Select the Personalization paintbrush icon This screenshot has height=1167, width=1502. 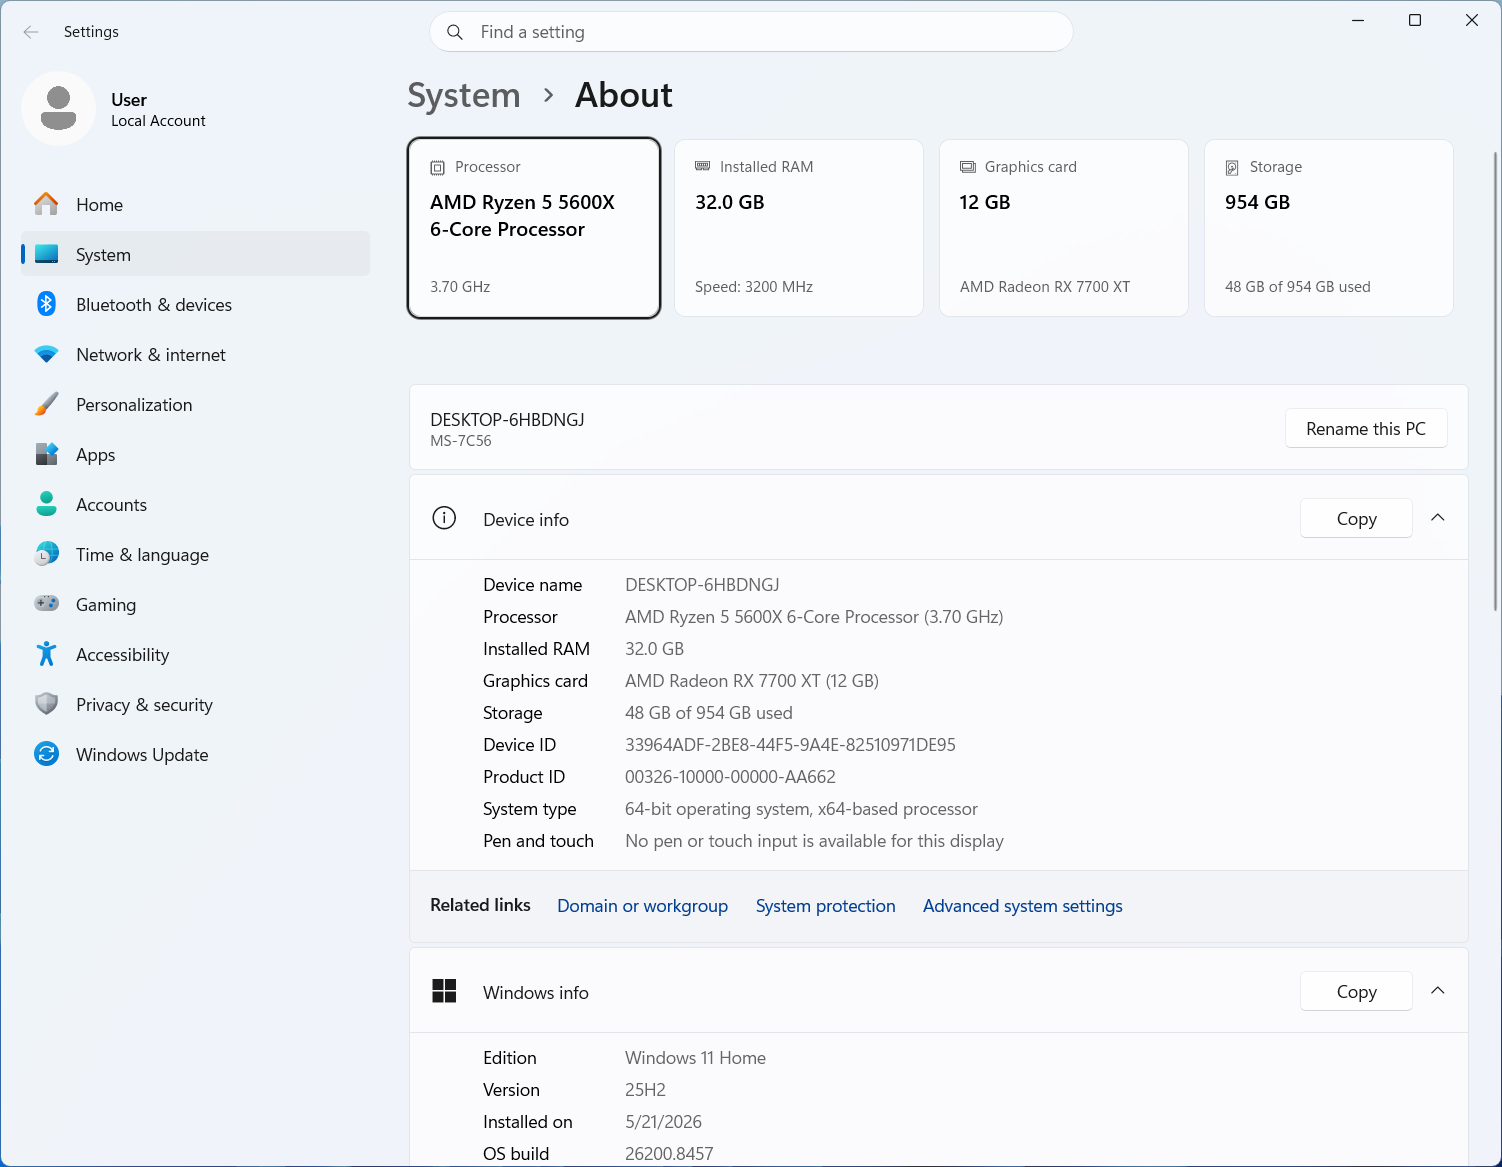point(46,404)
